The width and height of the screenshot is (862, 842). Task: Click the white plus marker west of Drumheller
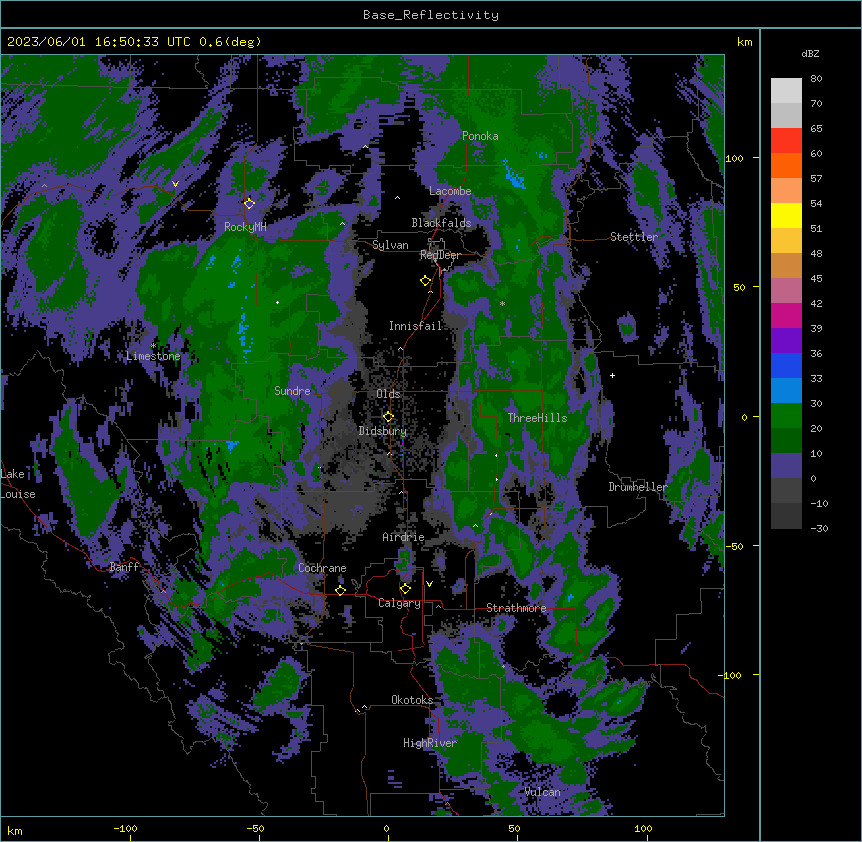tap(612, 375)
